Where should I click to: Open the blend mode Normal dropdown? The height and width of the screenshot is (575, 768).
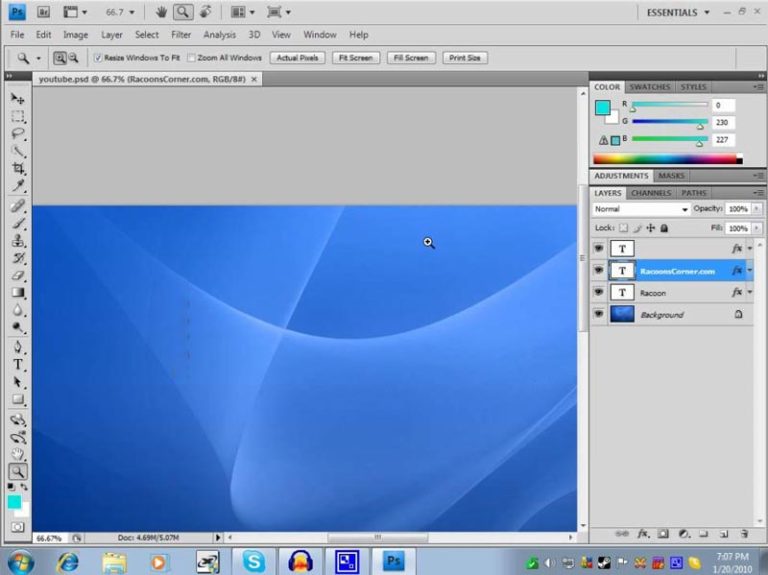click(641, 209)
